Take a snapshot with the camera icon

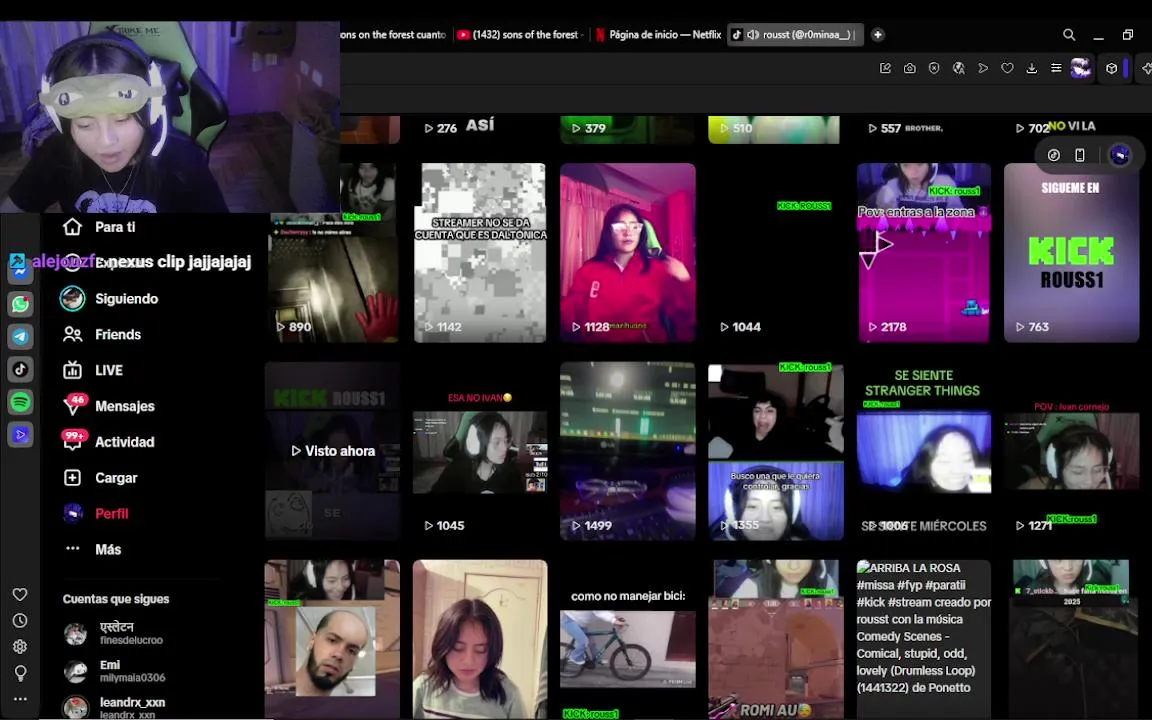click(x=910, y=68)
